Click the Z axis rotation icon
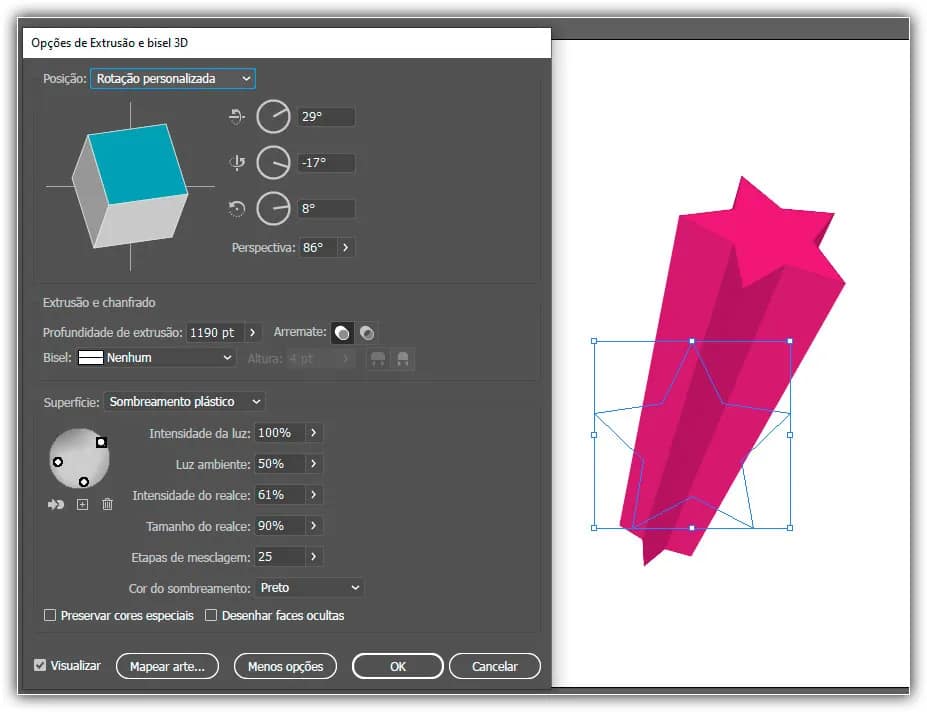This screenshot has width=927, height=712. coord(236,208)
